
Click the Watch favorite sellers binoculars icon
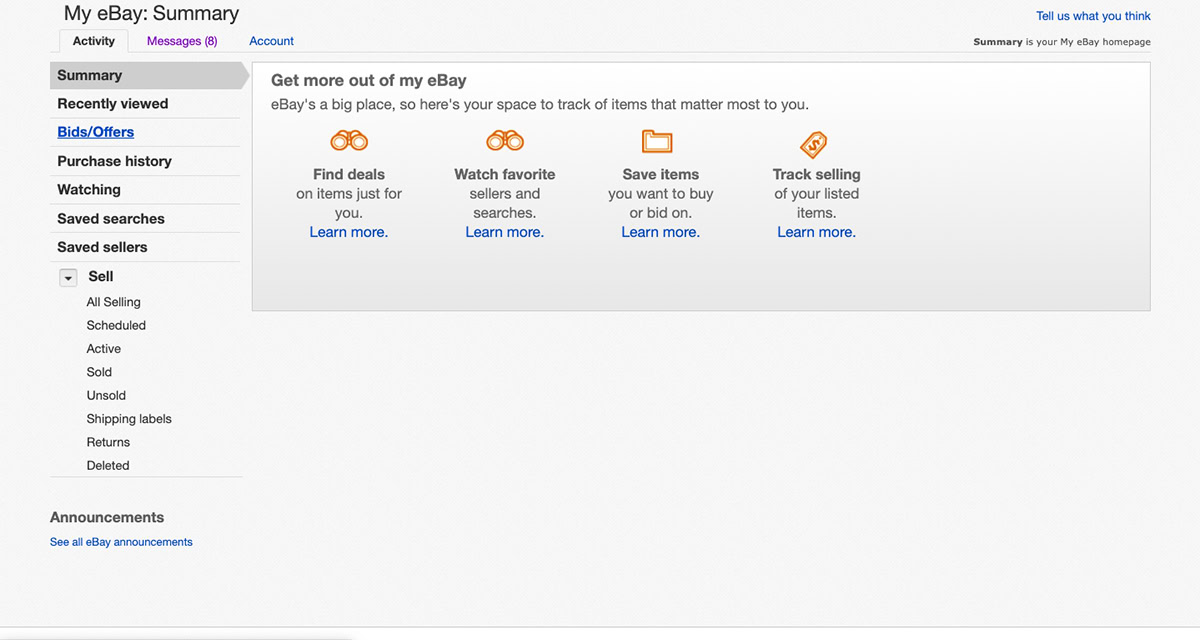click(505, 141)
